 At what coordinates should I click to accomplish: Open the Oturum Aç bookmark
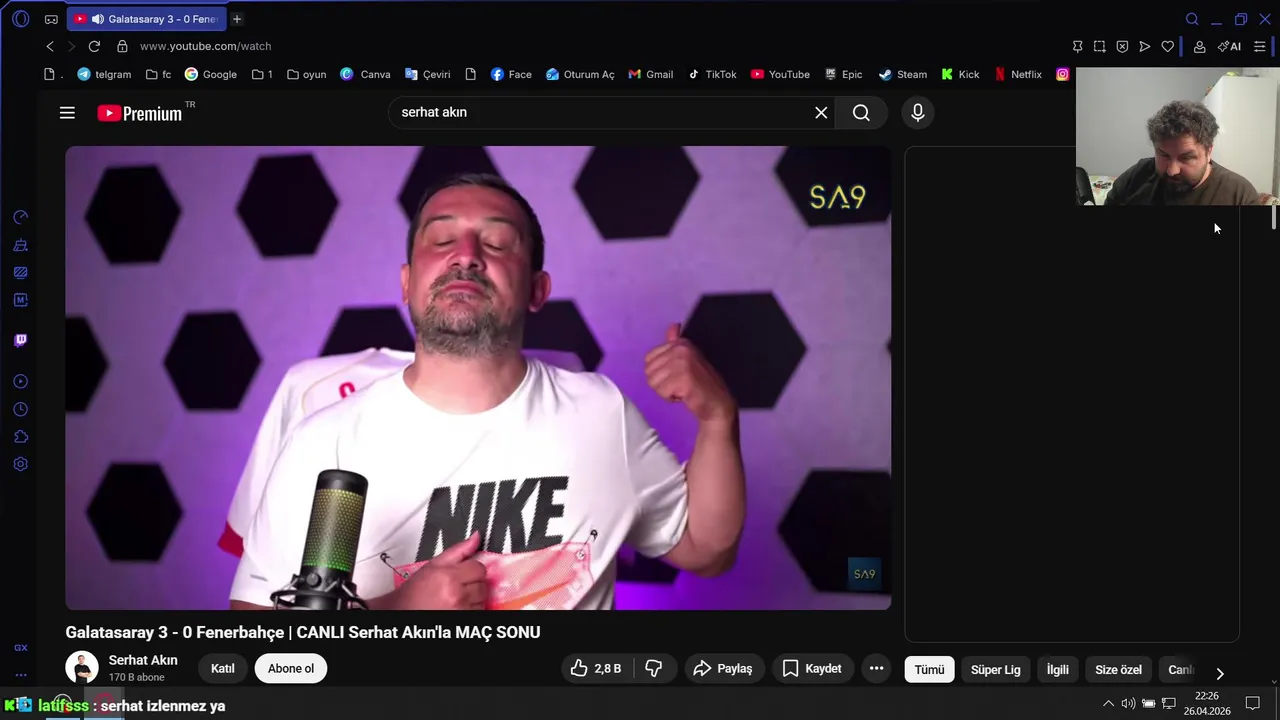580,74
